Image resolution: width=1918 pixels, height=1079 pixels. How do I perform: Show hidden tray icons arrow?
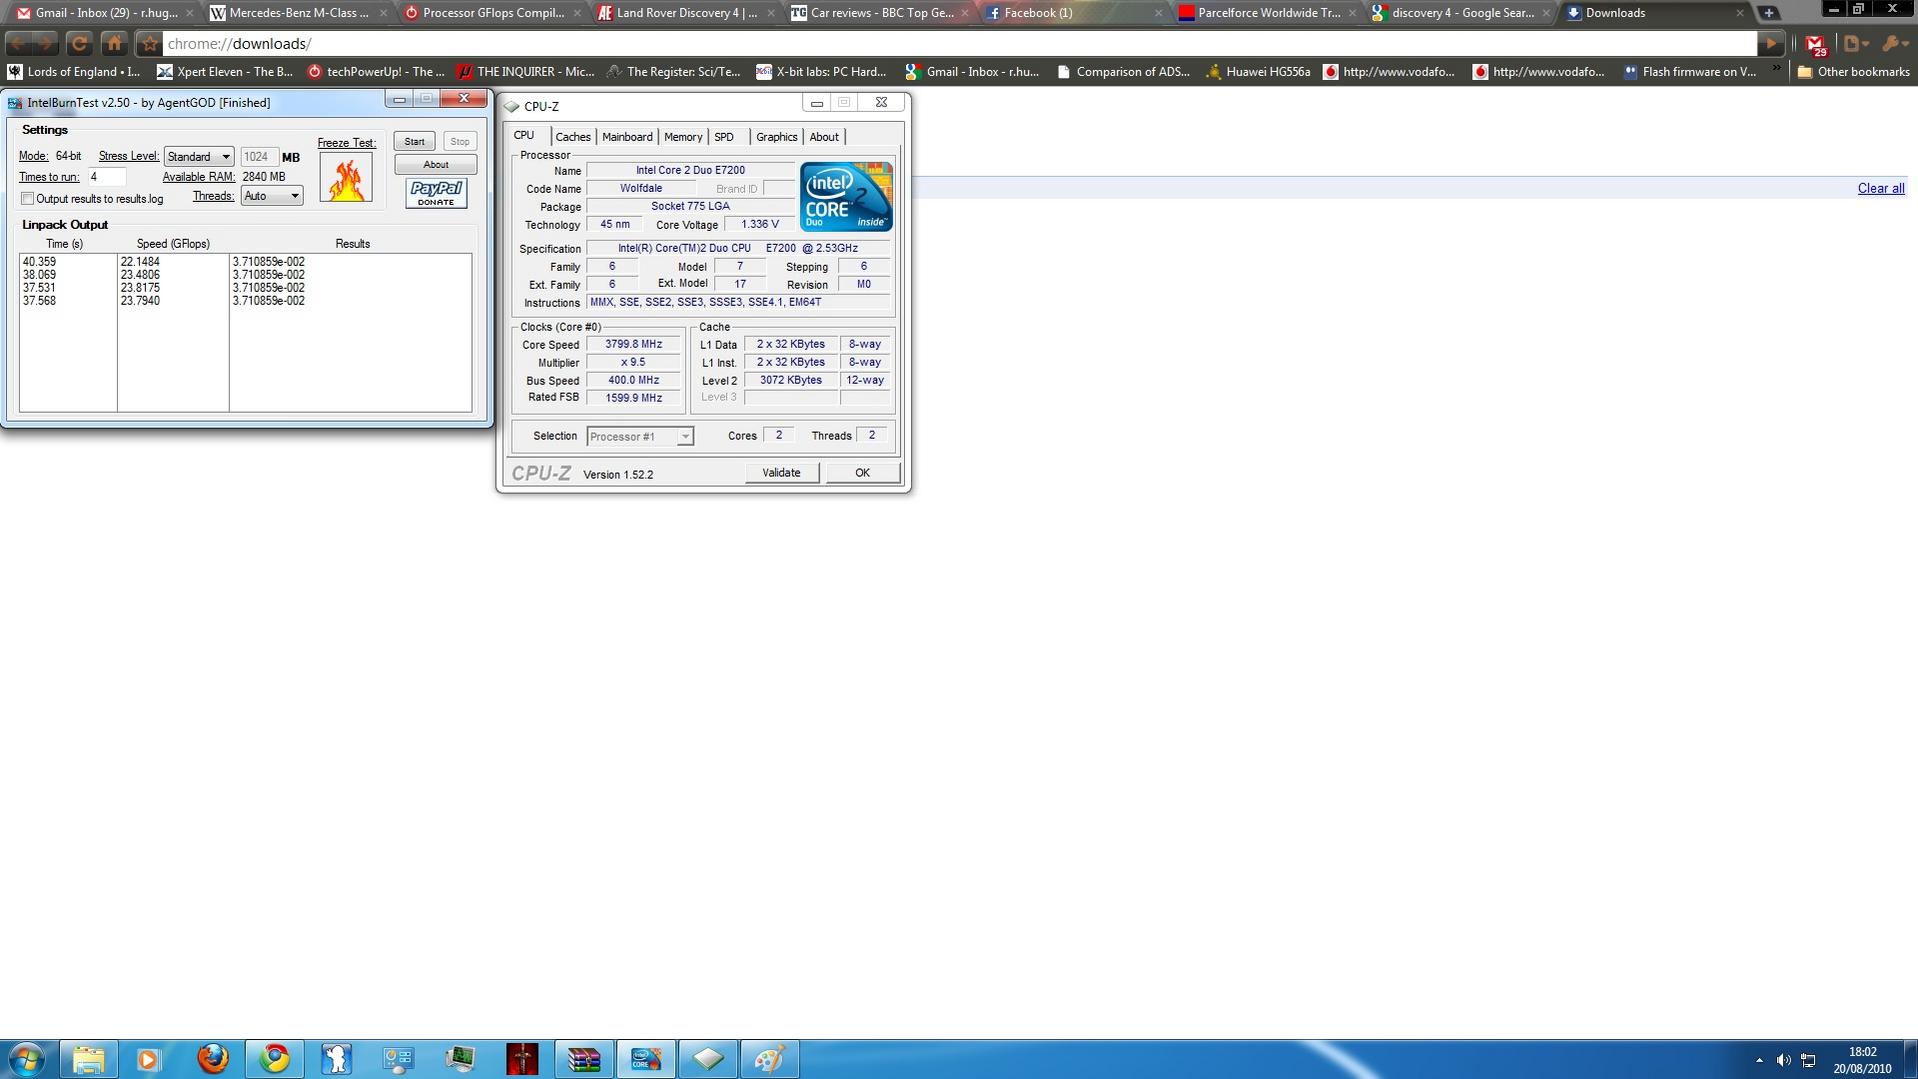pyautogui.click(x=1759, y=1060)
